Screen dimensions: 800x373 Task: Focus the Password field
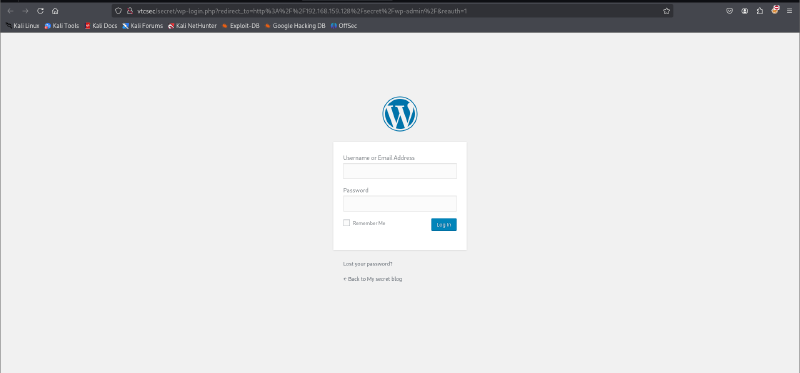pos(400,204)
